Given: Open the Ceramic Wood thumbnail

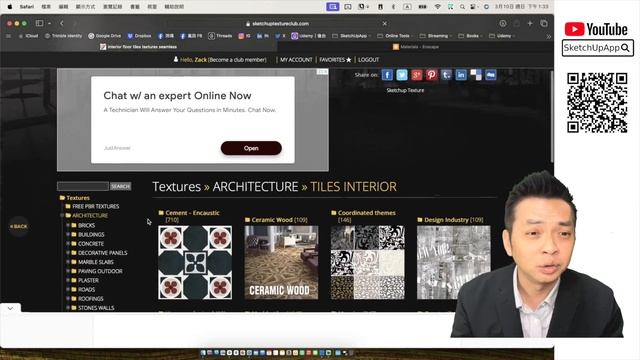Looking at the screenshot, I should (281, 262).
